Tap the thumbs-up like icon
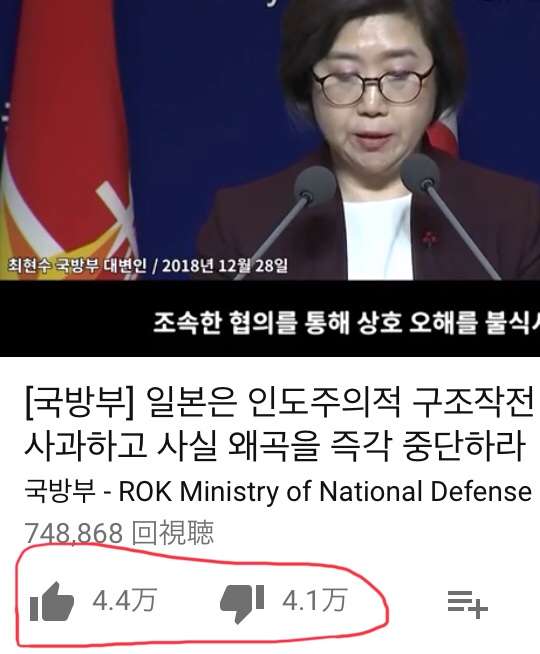 pos(52,602)
